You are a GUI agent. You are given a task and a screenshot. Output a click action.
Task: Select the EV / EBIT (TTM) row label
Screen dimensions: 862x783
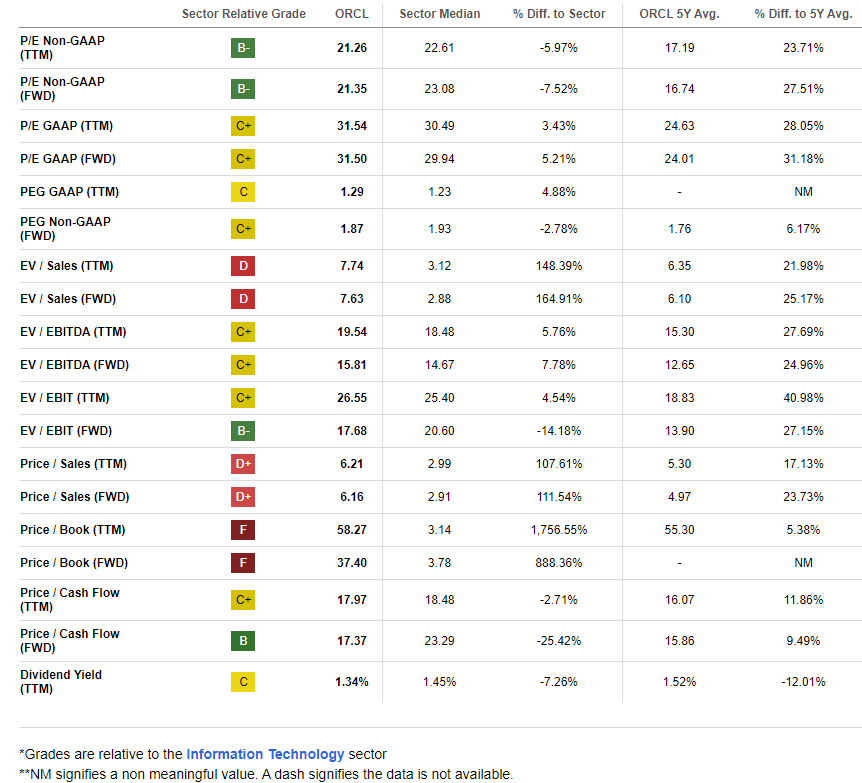(x=65, y=398)
